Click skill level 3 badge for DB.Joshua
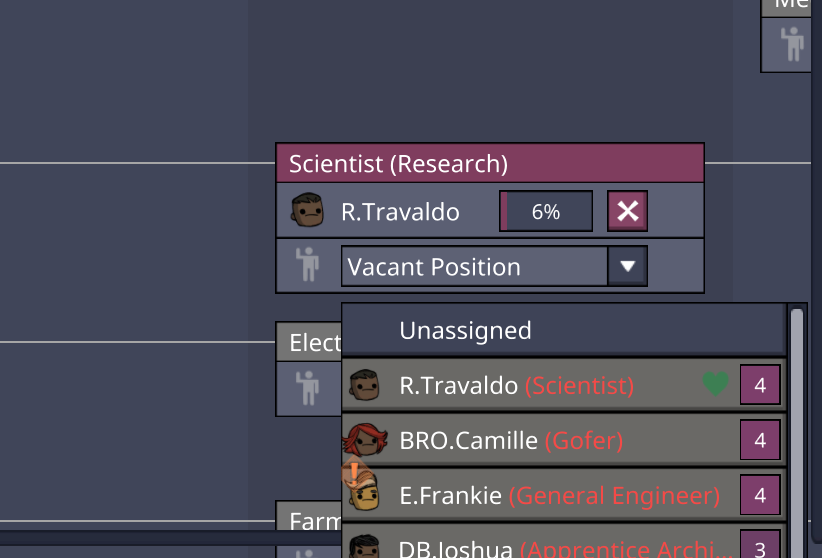 click(760, 547)
